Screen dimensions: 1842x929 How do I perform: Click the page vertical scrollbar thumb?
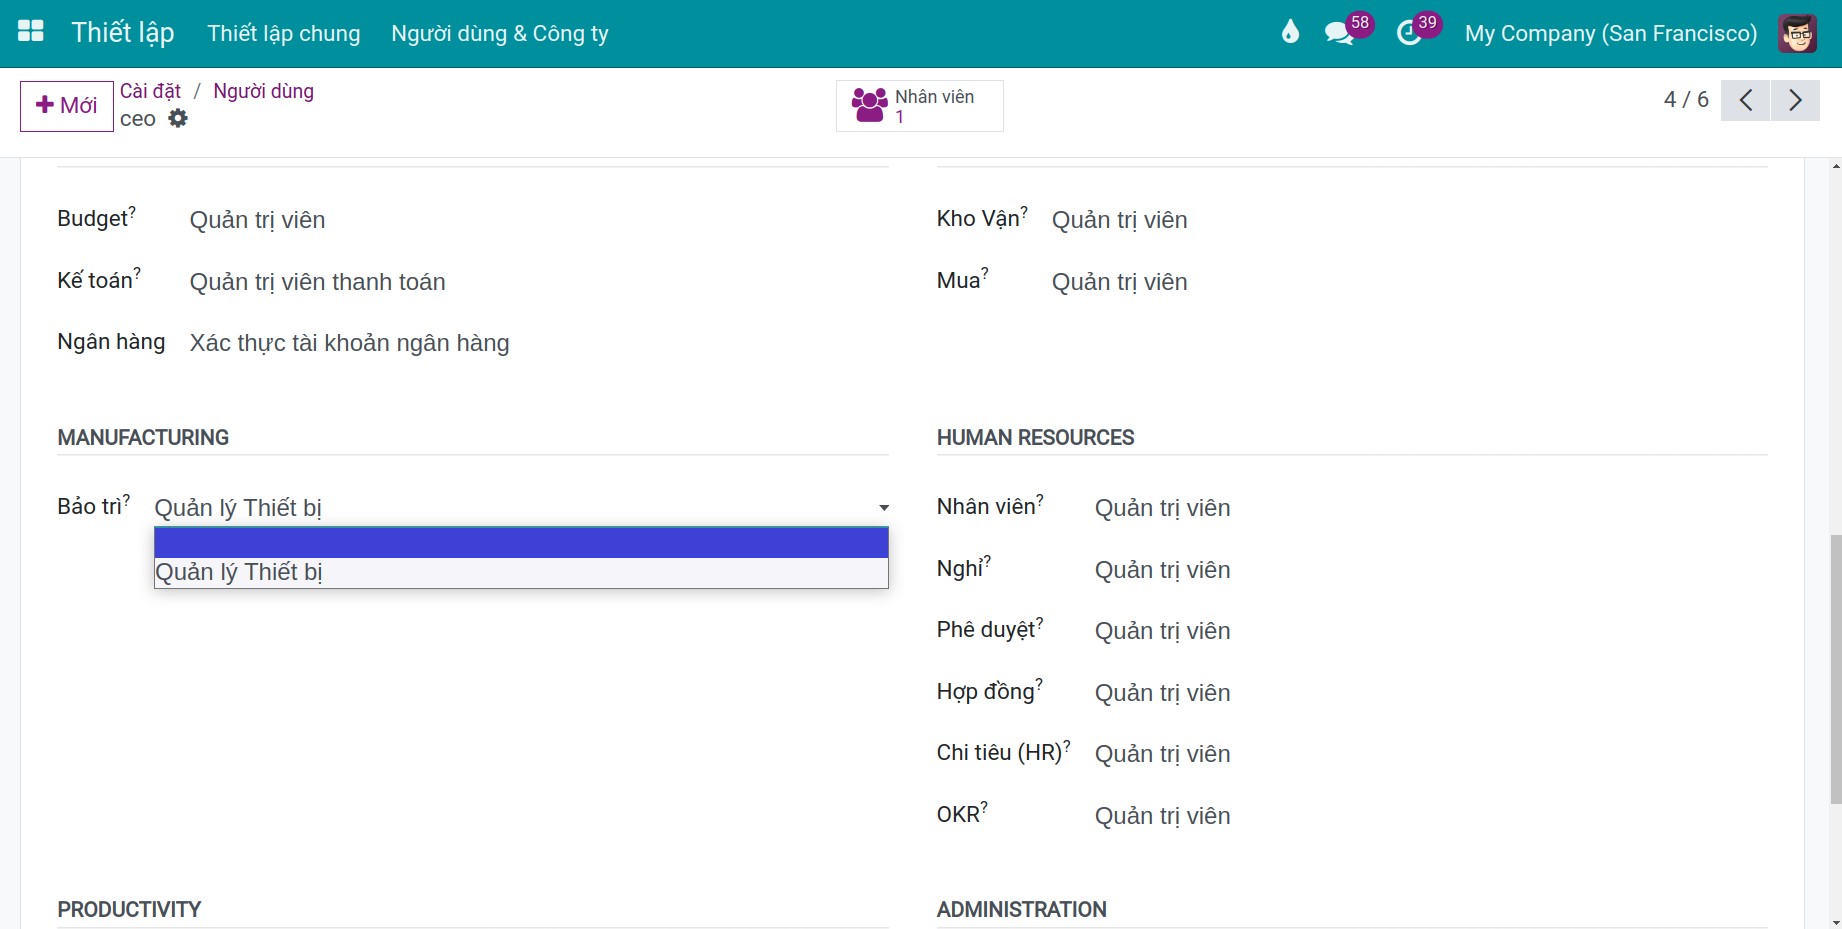coord(1835,669)
